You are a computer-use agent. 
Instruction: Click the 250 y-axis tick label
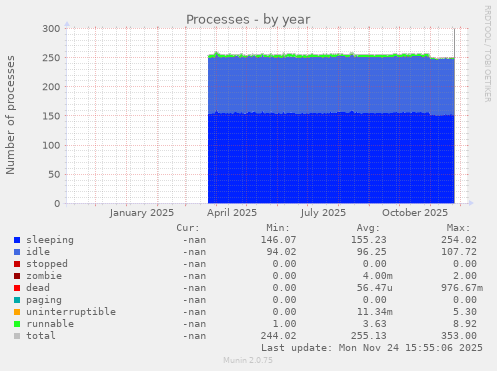[x=51, y=58]
